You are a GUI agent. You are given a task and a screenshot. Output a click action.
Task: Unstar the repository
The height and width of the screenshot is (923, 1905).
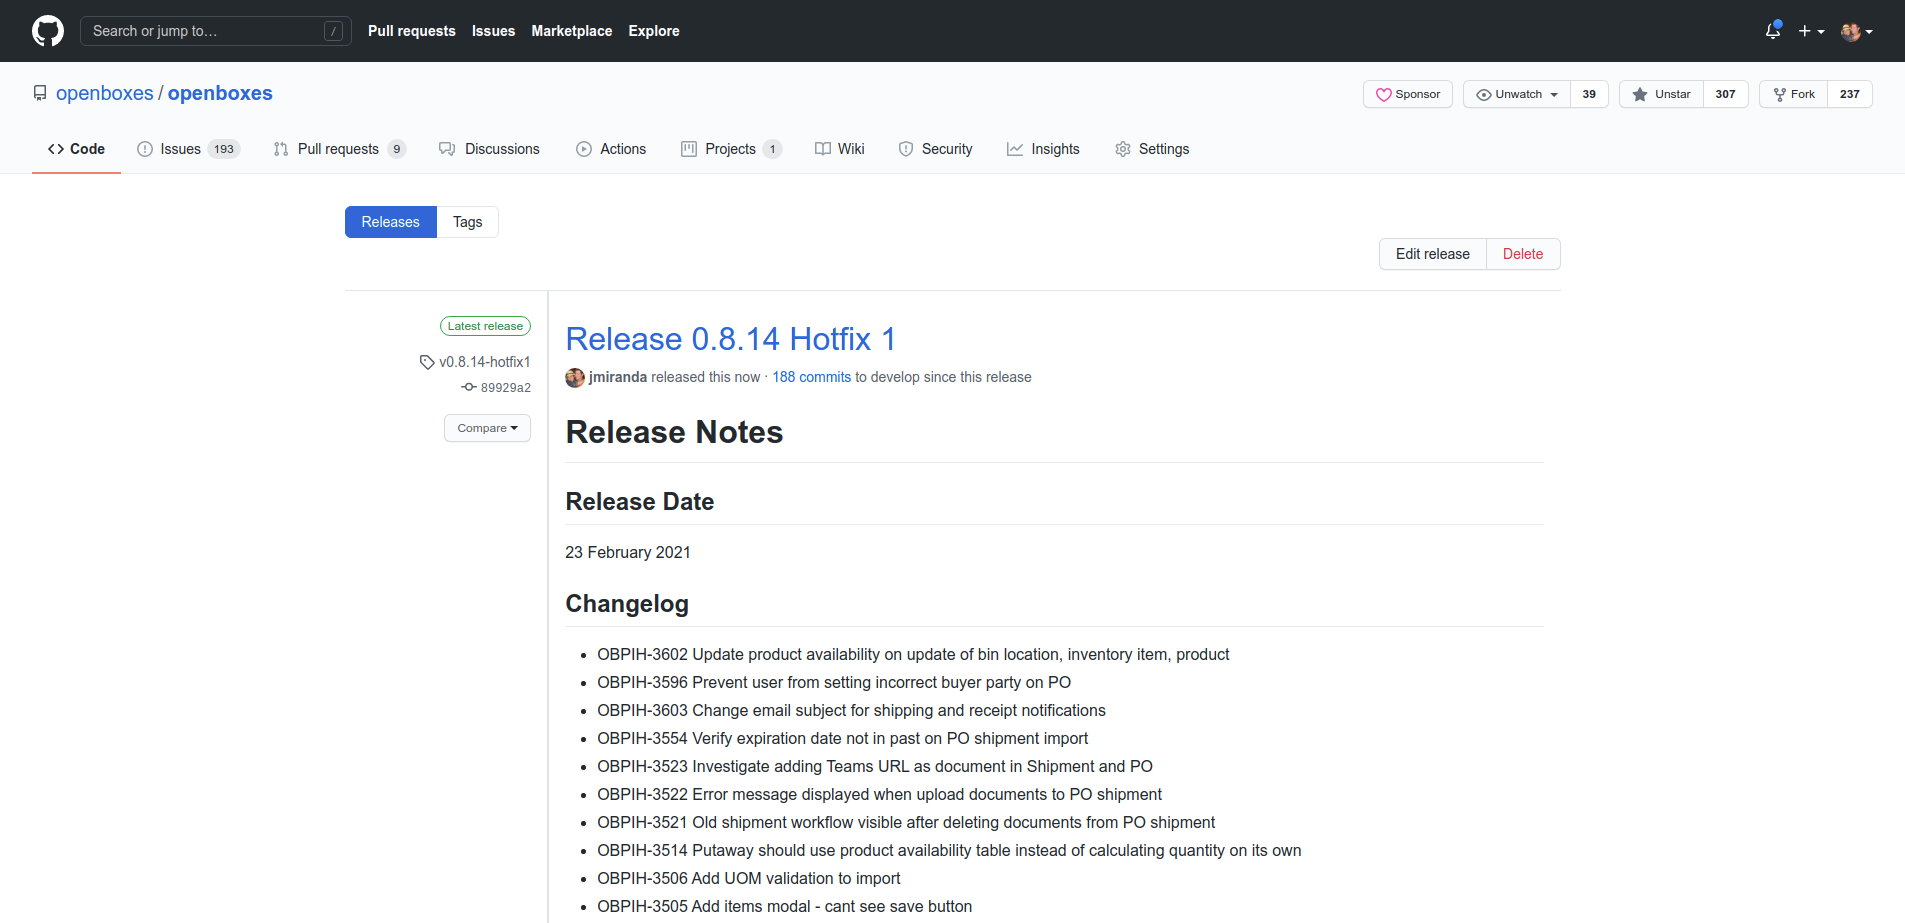1661,94
